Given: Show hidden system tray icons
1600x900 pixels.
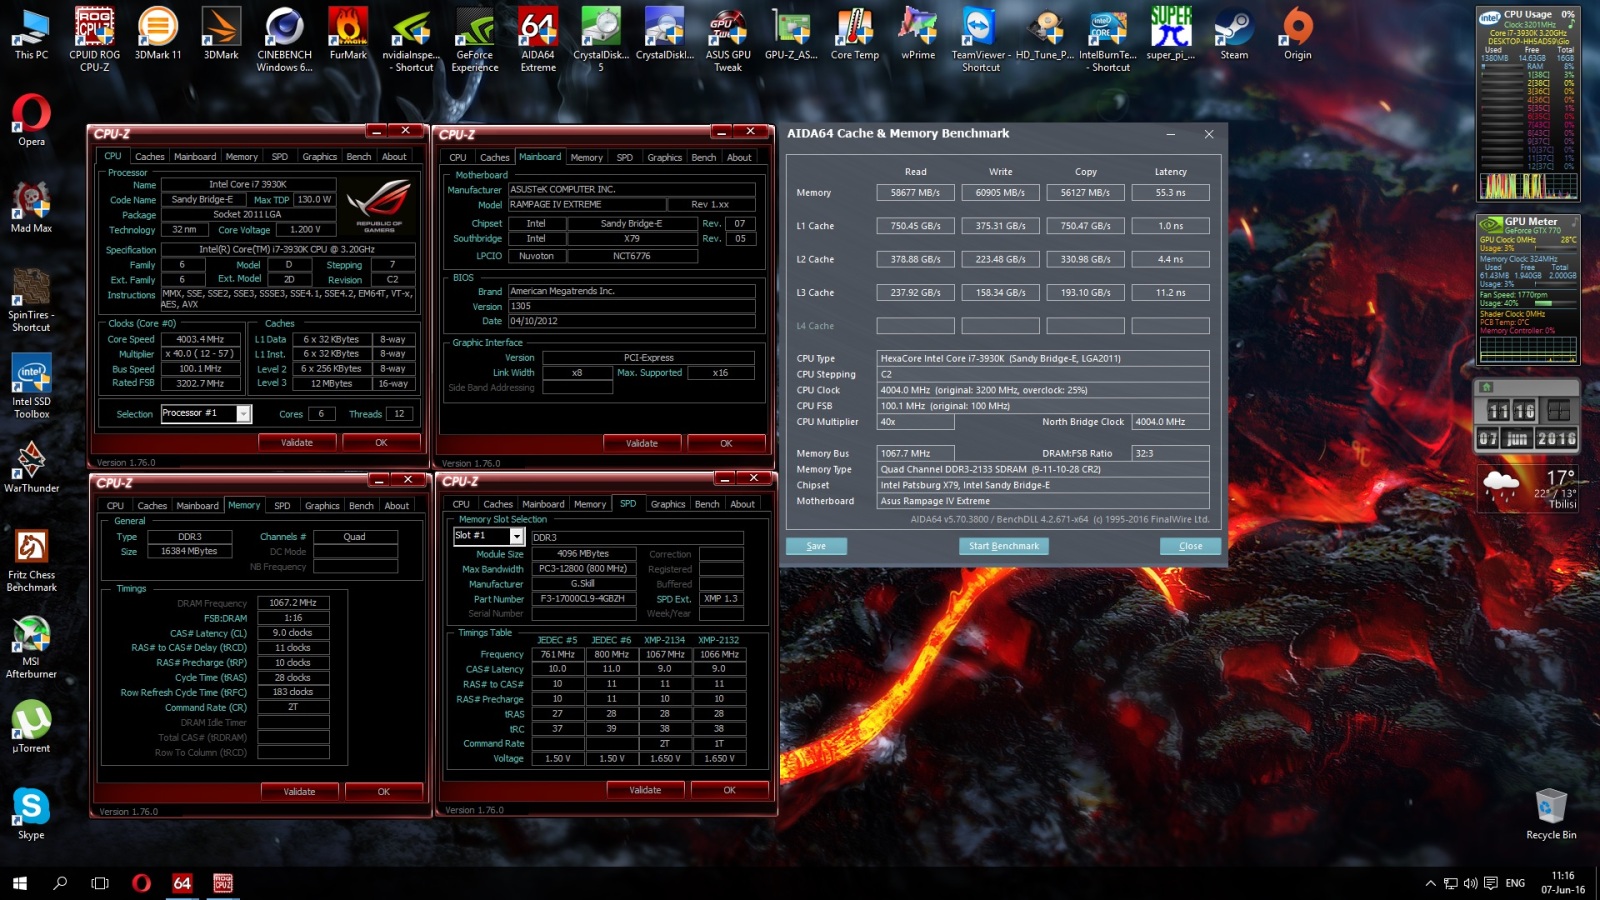Looking at the screenshot, I should point(1430,883).
